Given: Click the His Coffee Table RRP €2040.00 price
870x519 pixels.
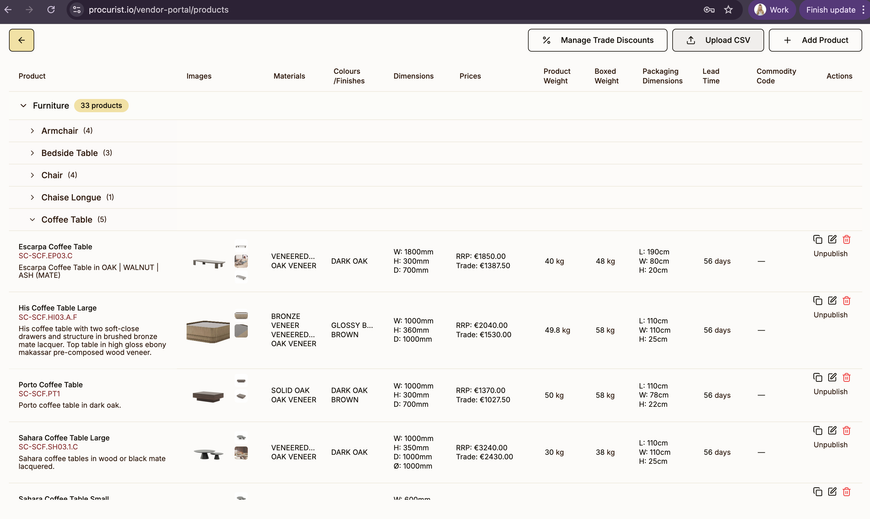Looking at the screenshot, I should tap(482, 325).
